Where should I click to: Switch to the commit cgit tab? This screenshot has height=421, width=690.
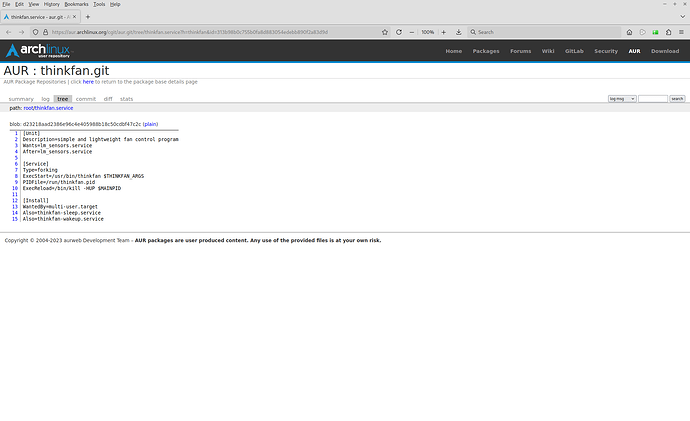pyautogui.click(x=86, y=99)
